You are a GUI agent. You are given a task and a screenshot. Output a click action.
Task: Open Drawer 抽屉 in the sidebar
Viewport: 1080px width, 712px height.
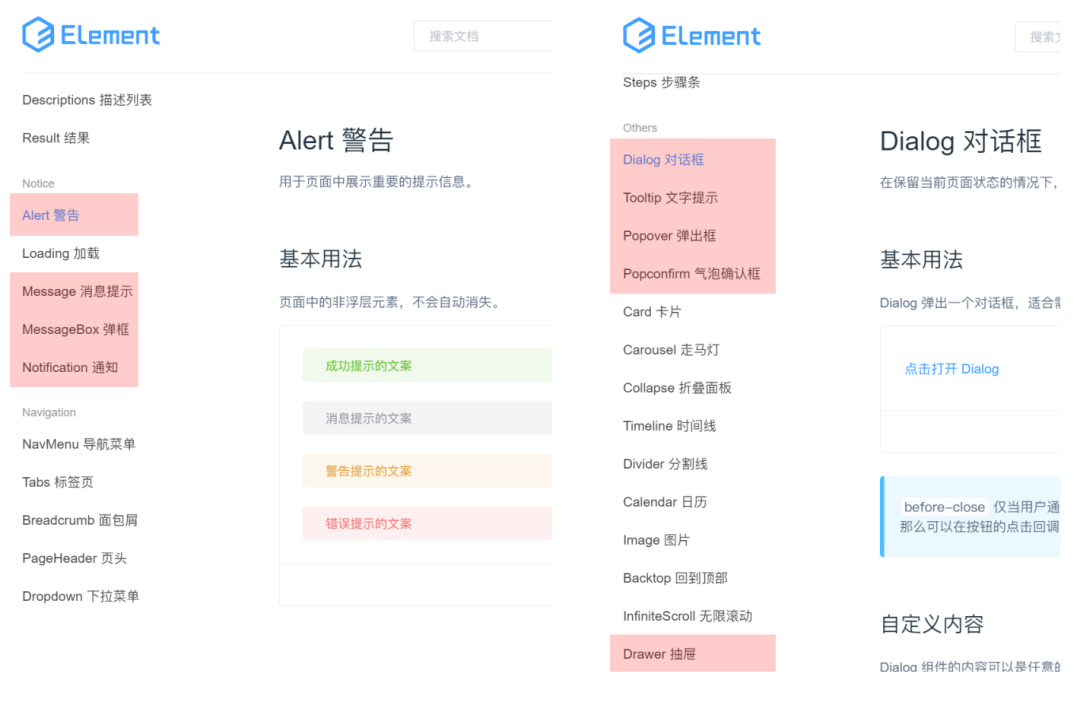pyautogui.click(x=659, y=654)
